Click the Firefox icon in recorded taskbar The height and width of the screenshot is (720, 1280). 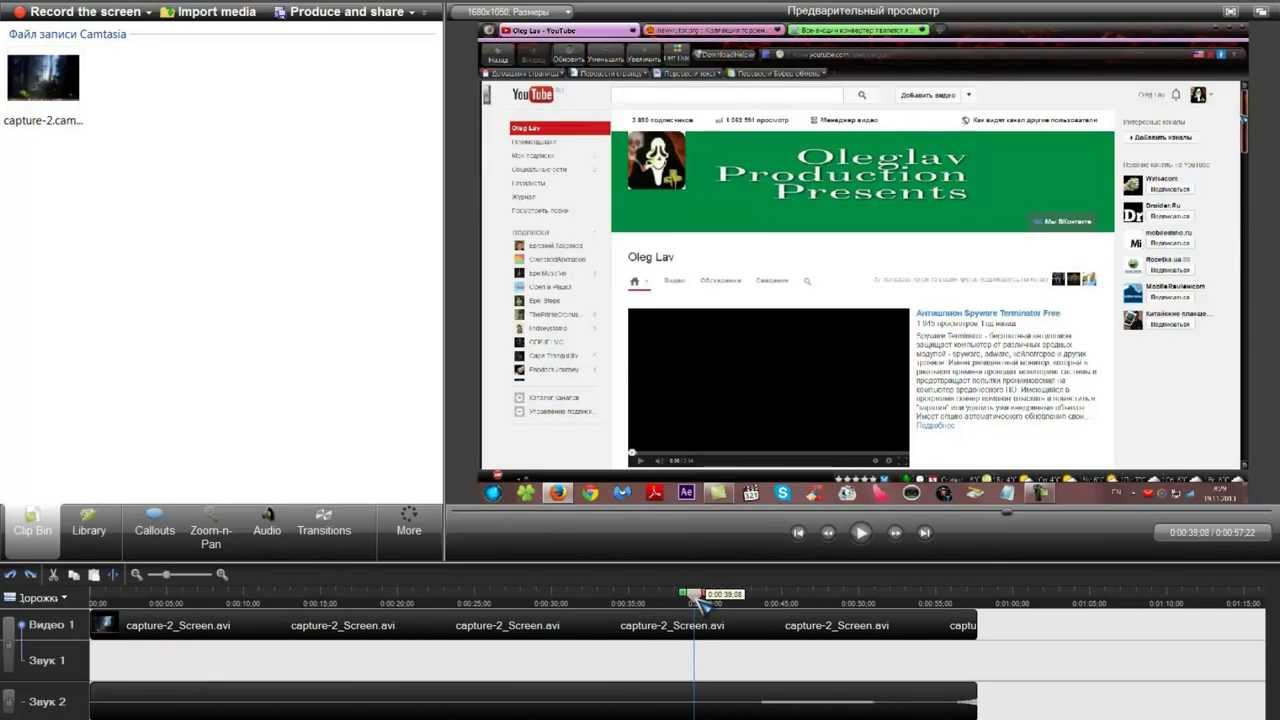click(x=557, y=493)
